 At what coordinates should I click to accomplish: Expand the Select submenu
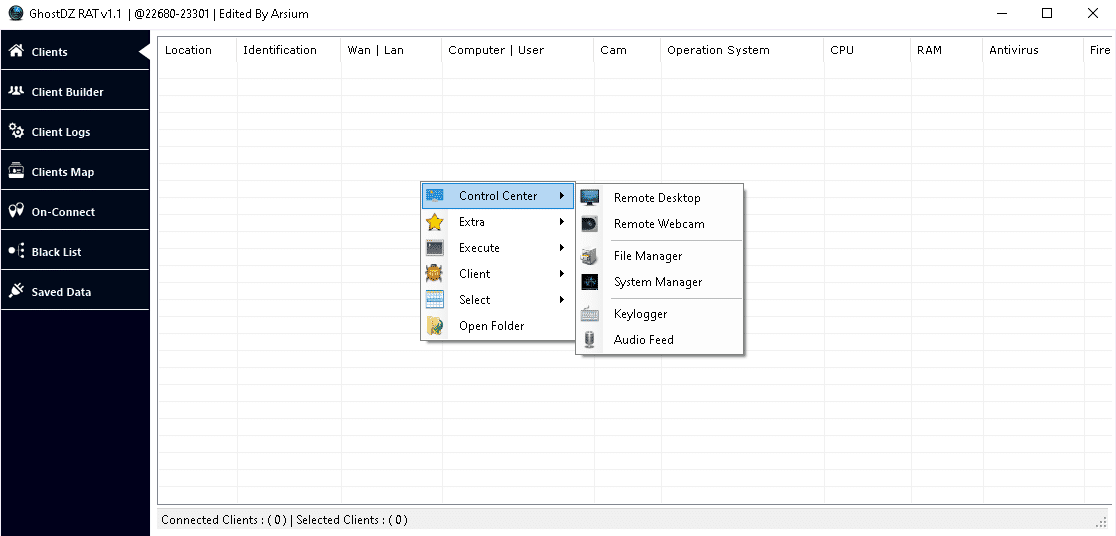tap(498, 300)
